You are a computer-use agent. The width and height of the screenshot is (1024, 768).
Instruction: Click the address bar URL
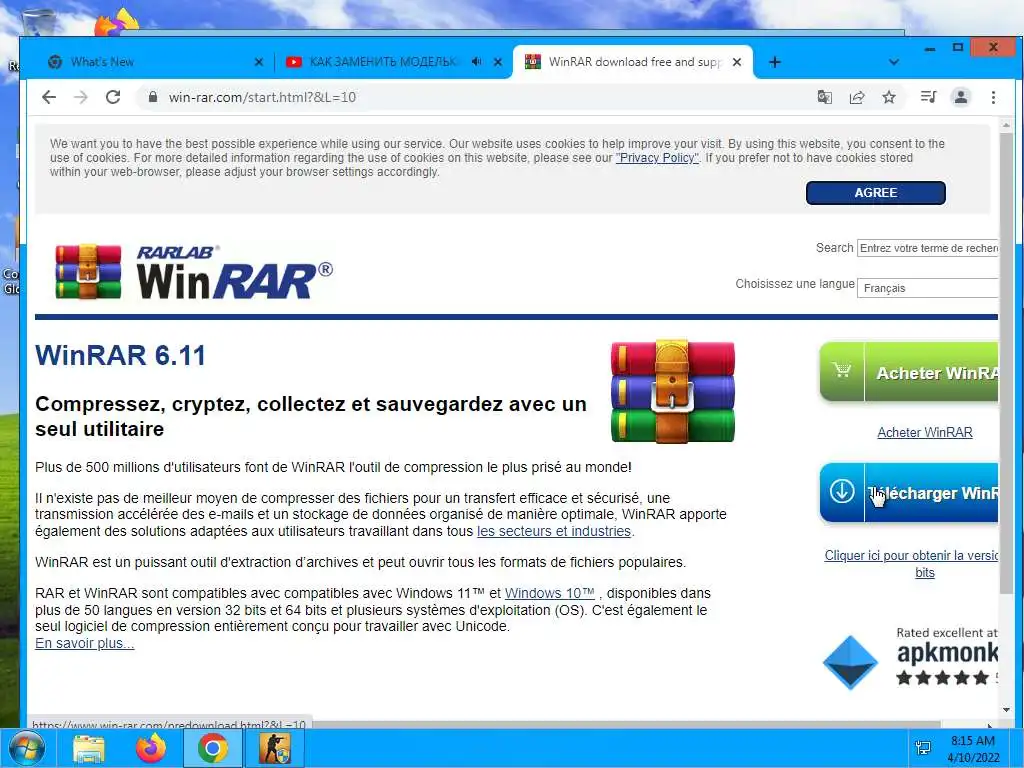(x=262, y=97)
